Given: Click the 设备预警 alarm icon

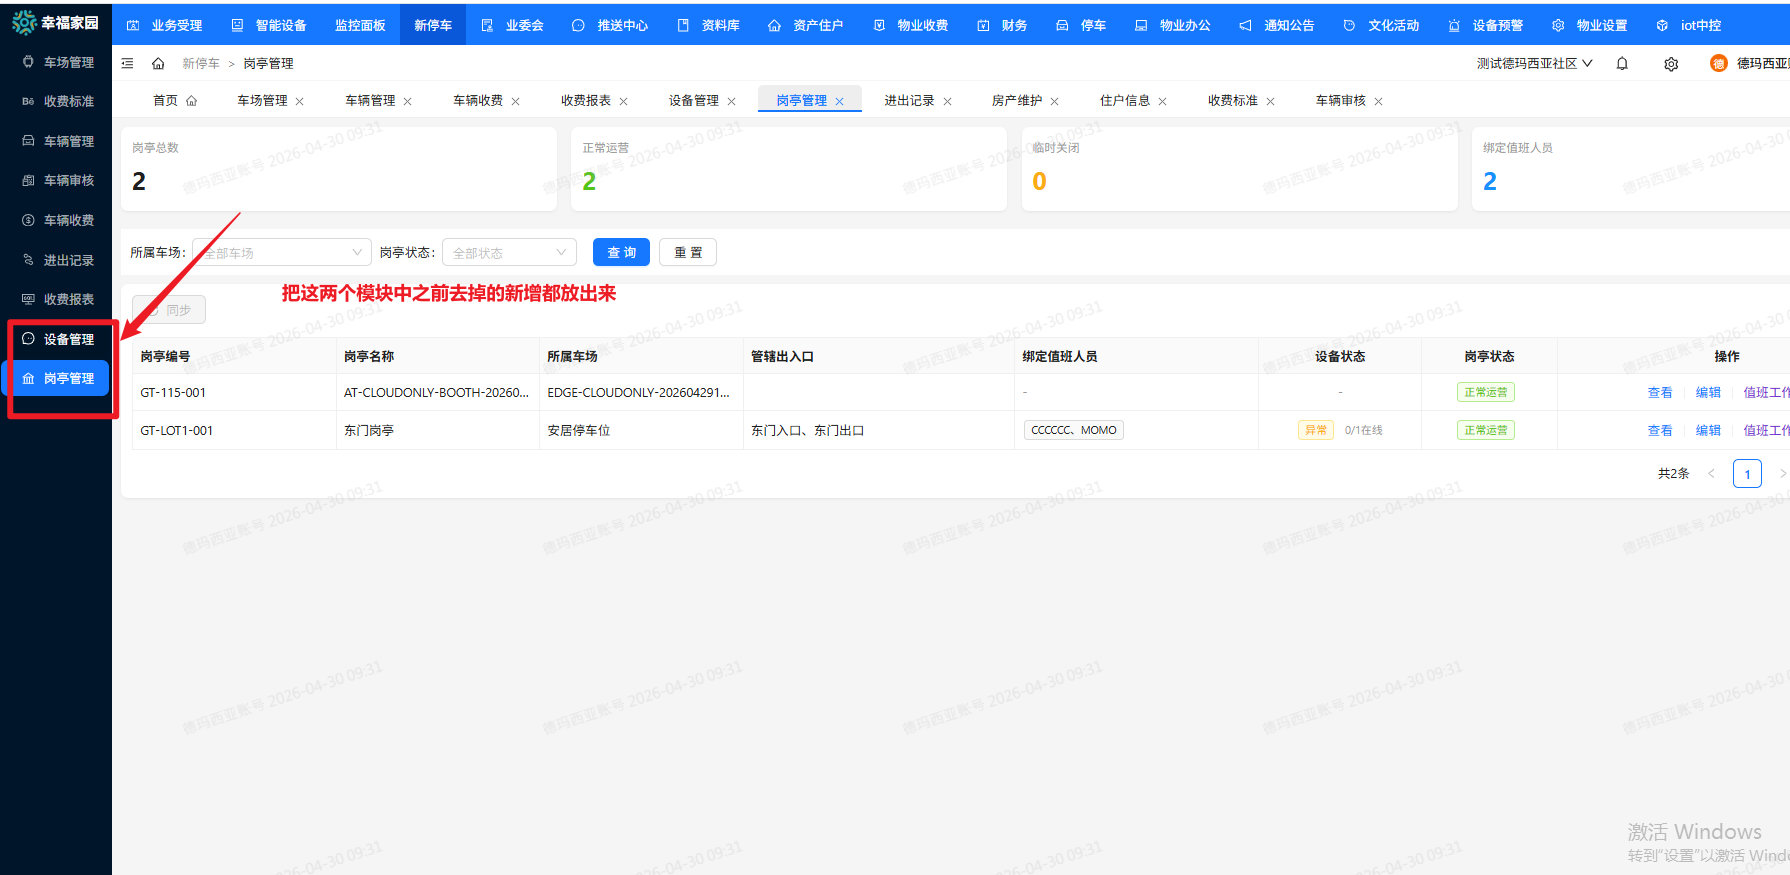Looking at the screenshot, I should point(1454,25).
